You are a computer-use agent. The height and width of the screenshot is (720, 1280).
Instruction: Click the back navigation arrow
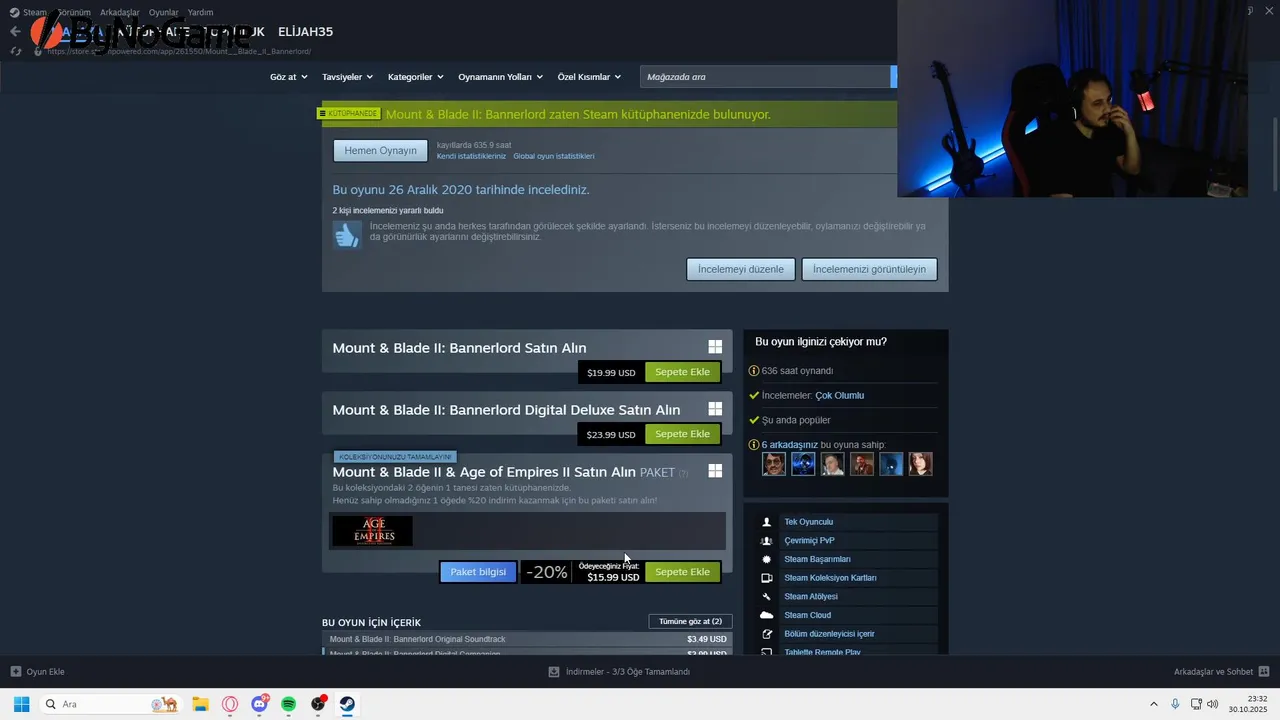pos(15,32)
